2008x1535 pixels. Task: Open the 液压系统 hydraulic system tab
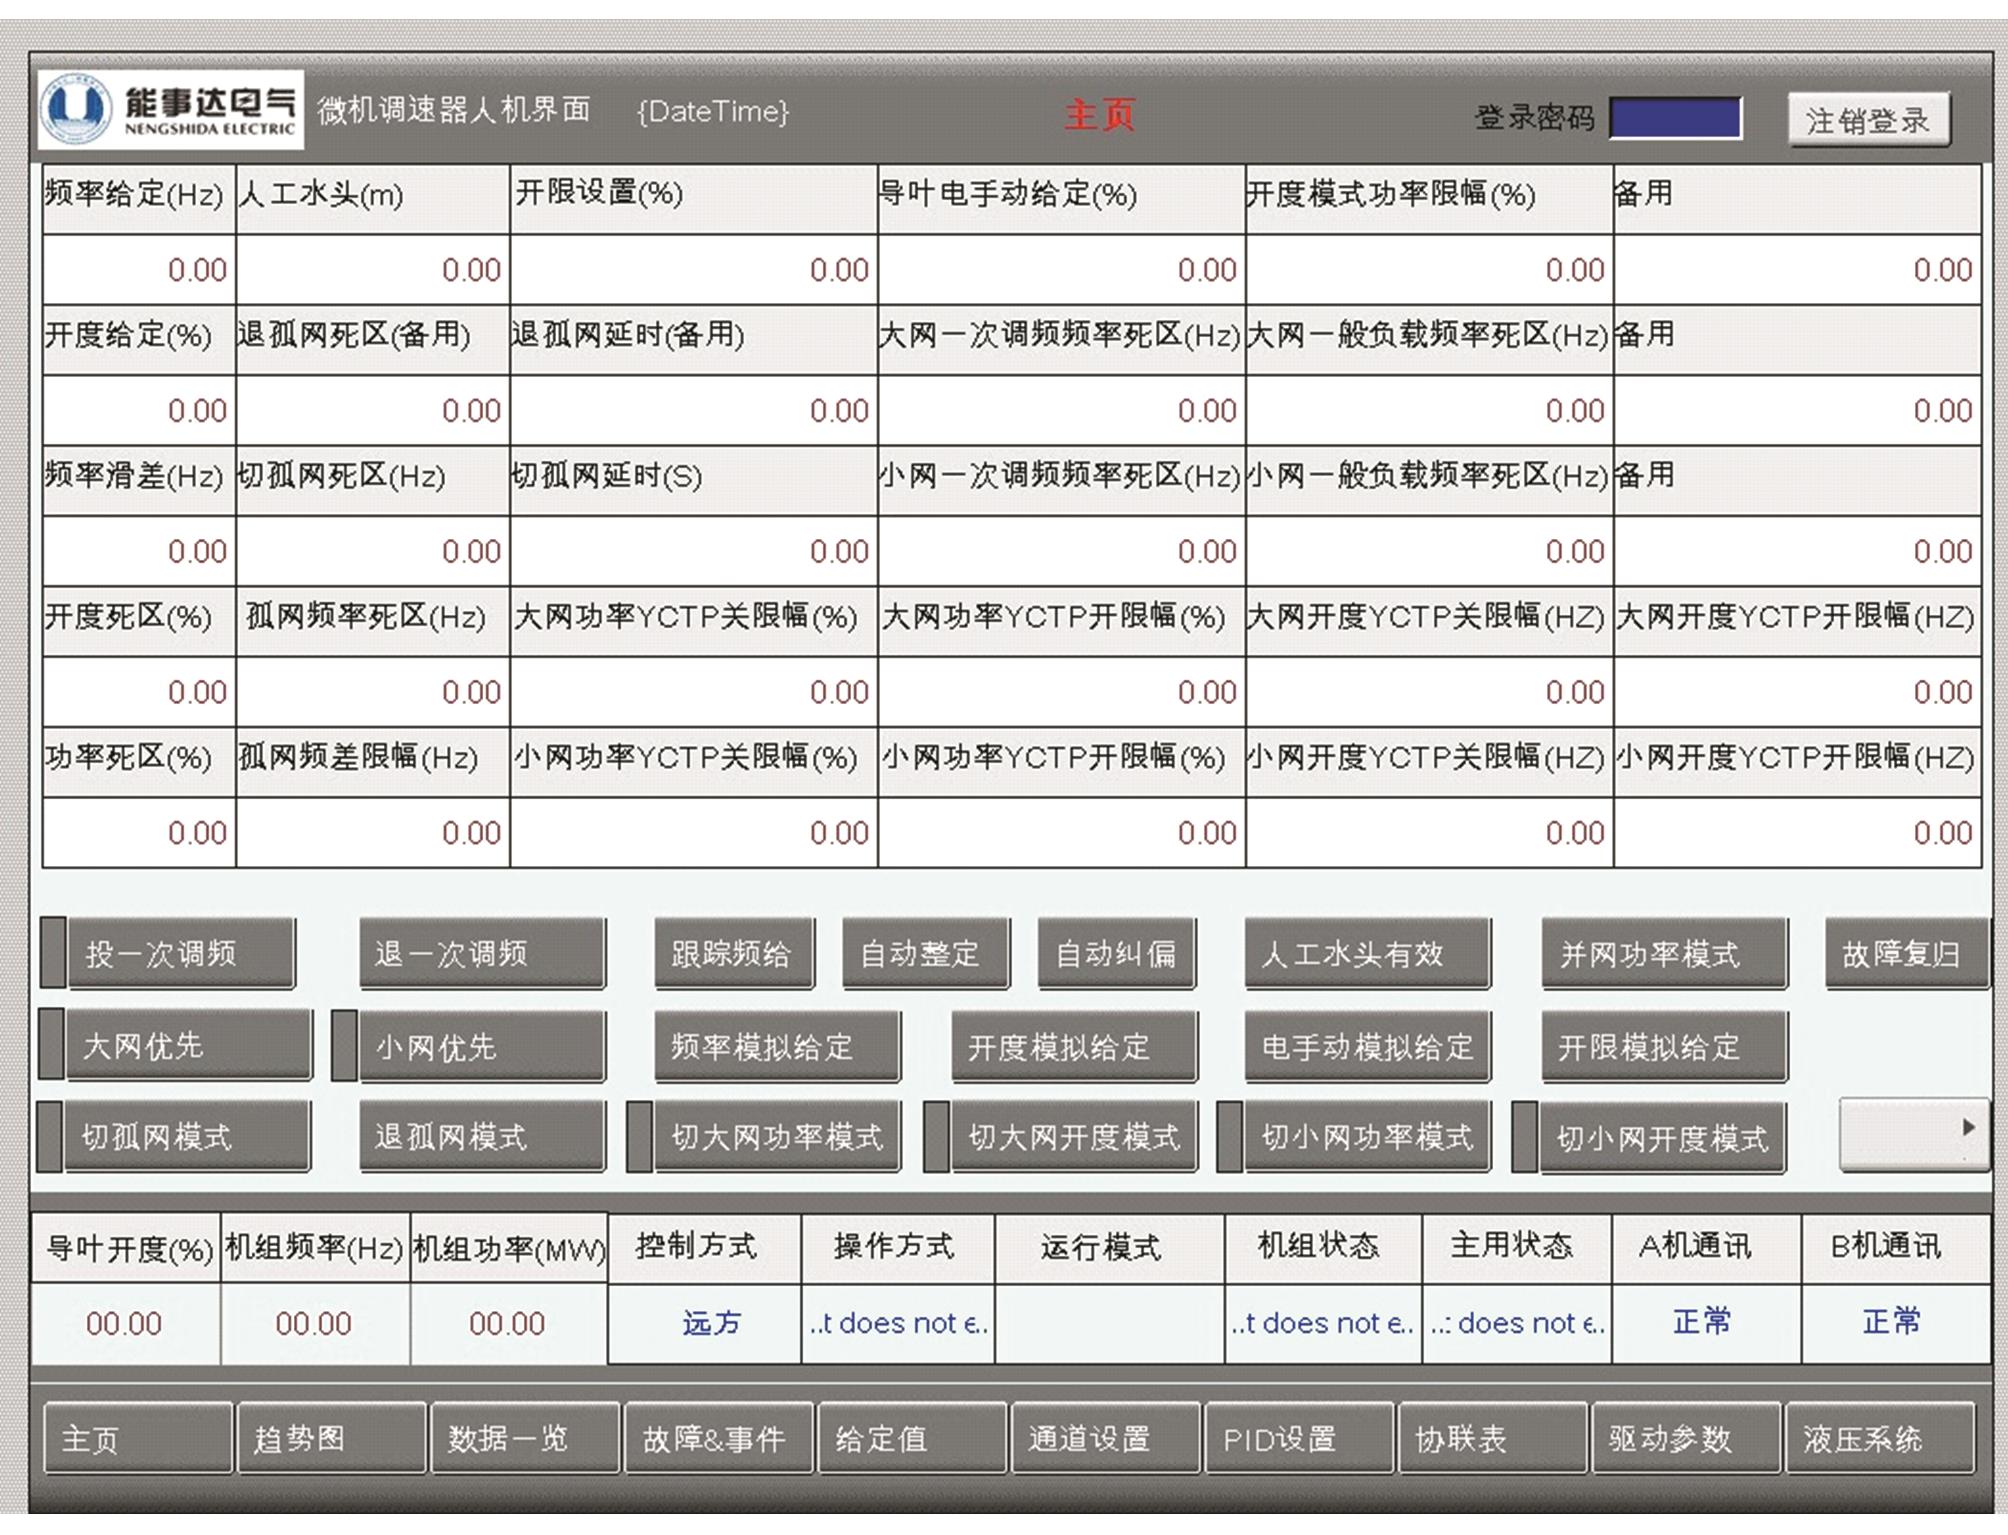pyautogui.click(x=1880, y=1438)
